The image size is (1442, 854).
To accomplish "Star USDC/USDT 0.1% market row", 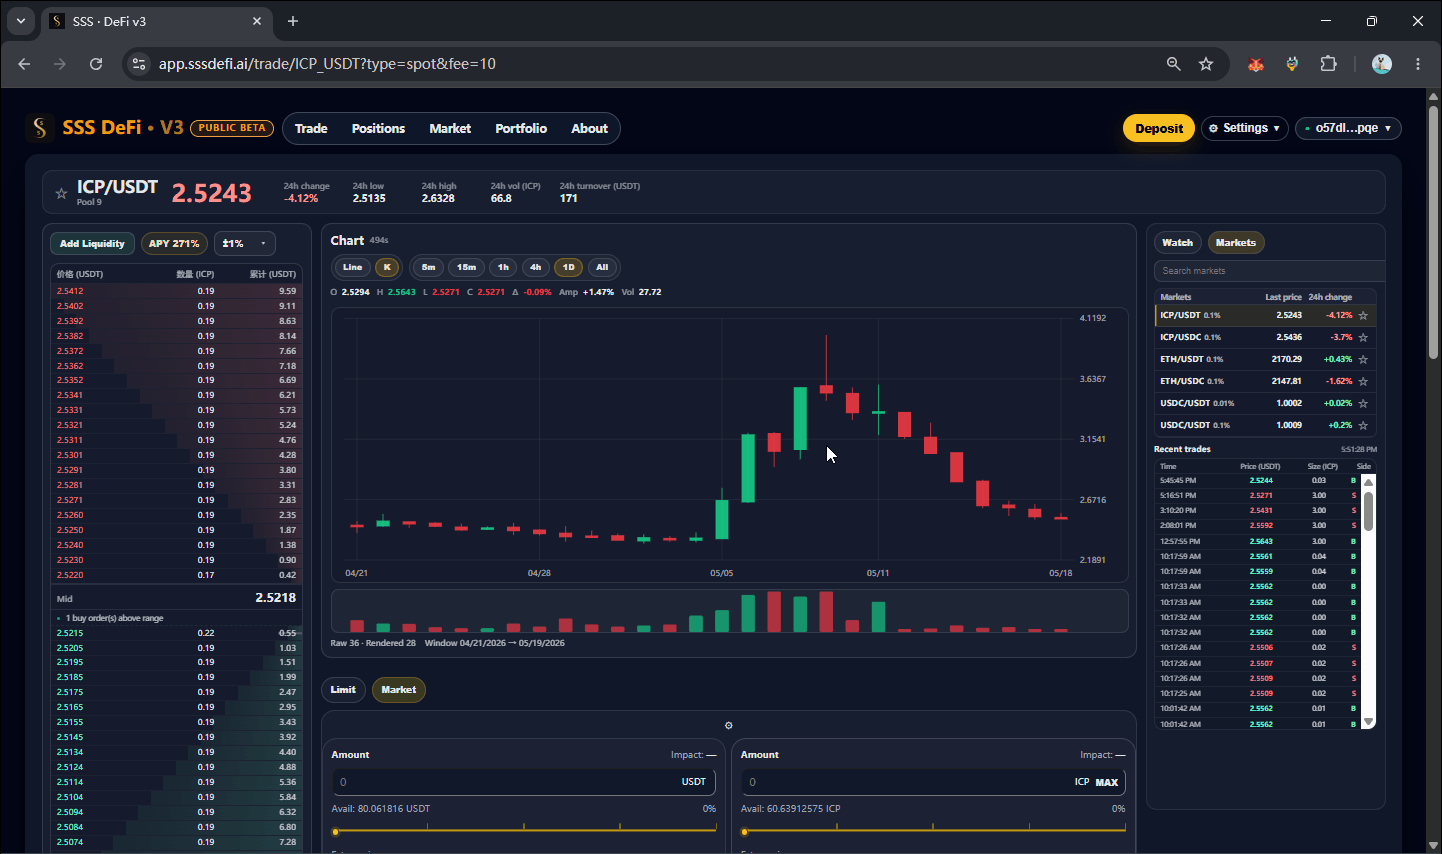I will [x=1363, y=425].
